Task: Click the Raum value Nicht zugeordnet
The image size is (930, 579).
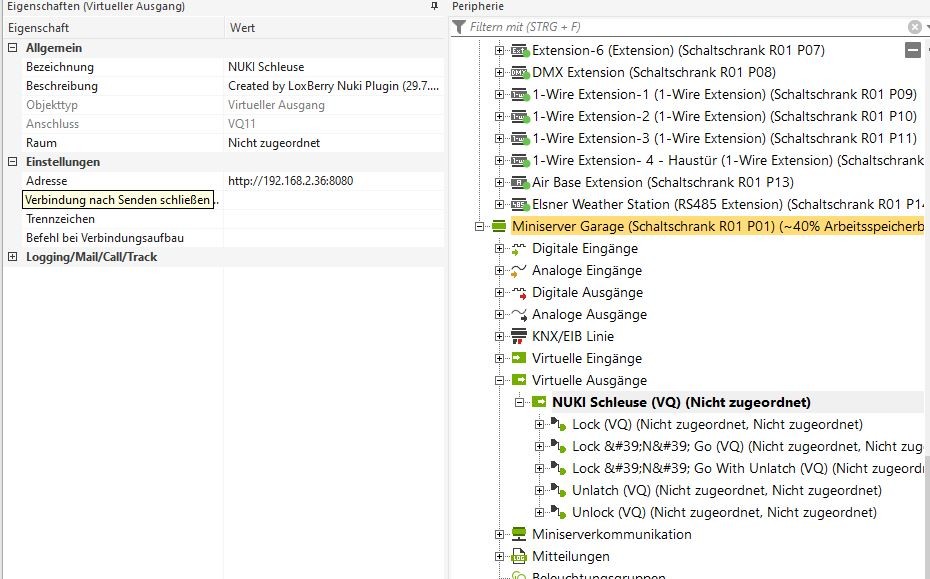Action: (x=334, y=142)
